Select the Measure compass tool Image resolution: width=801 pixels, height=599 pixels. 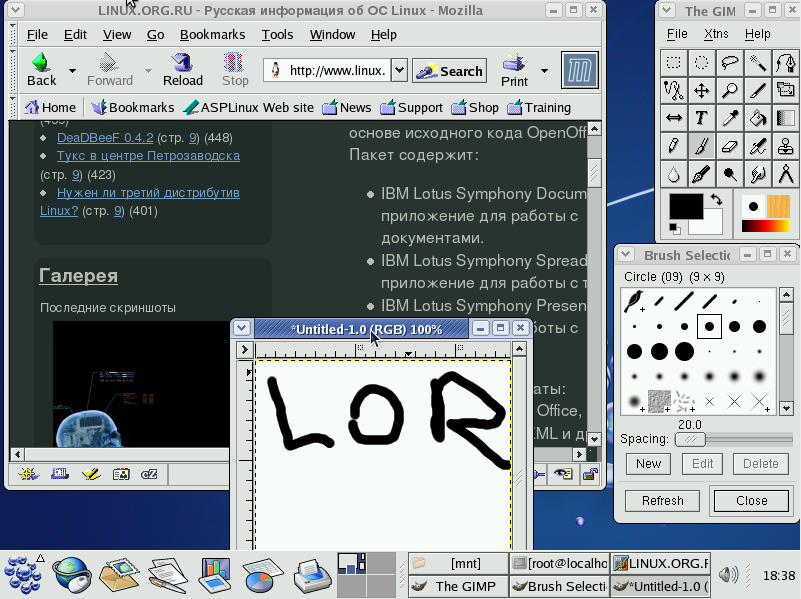point(786,174)
